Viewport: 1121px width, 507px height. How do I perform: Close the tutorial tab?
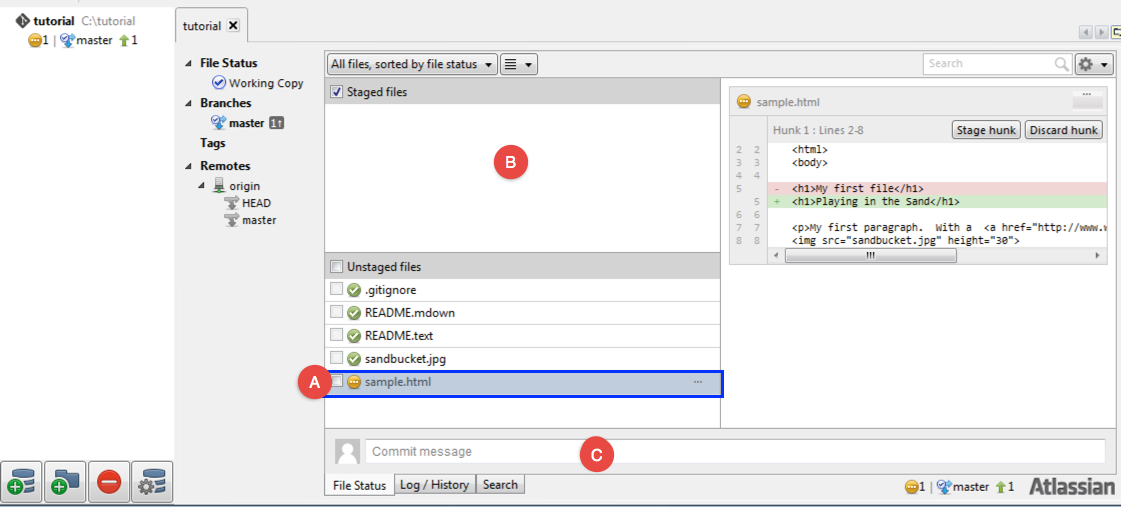234,26
